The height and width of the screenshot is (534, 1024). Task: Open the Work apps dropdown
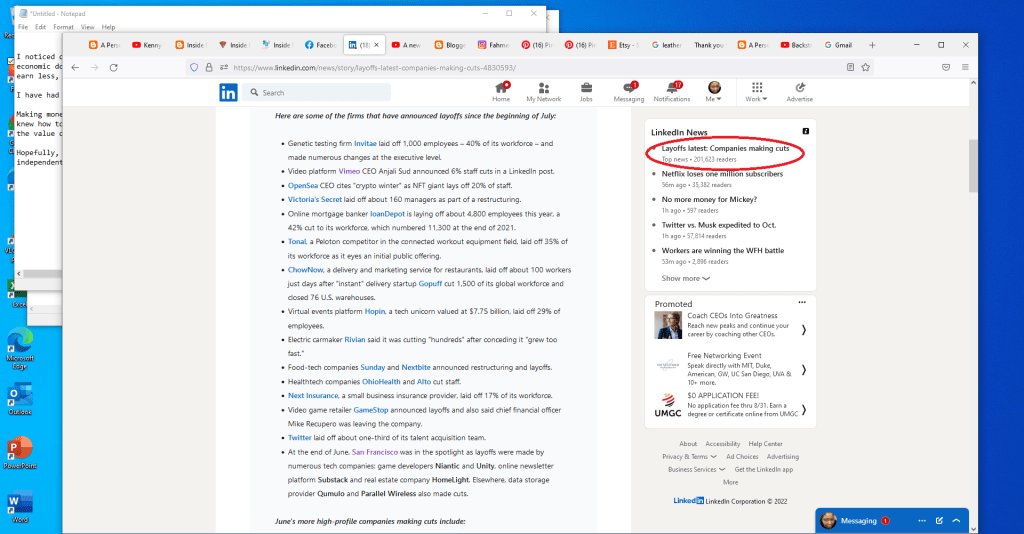pyautogui.click(x=756, y=91)
